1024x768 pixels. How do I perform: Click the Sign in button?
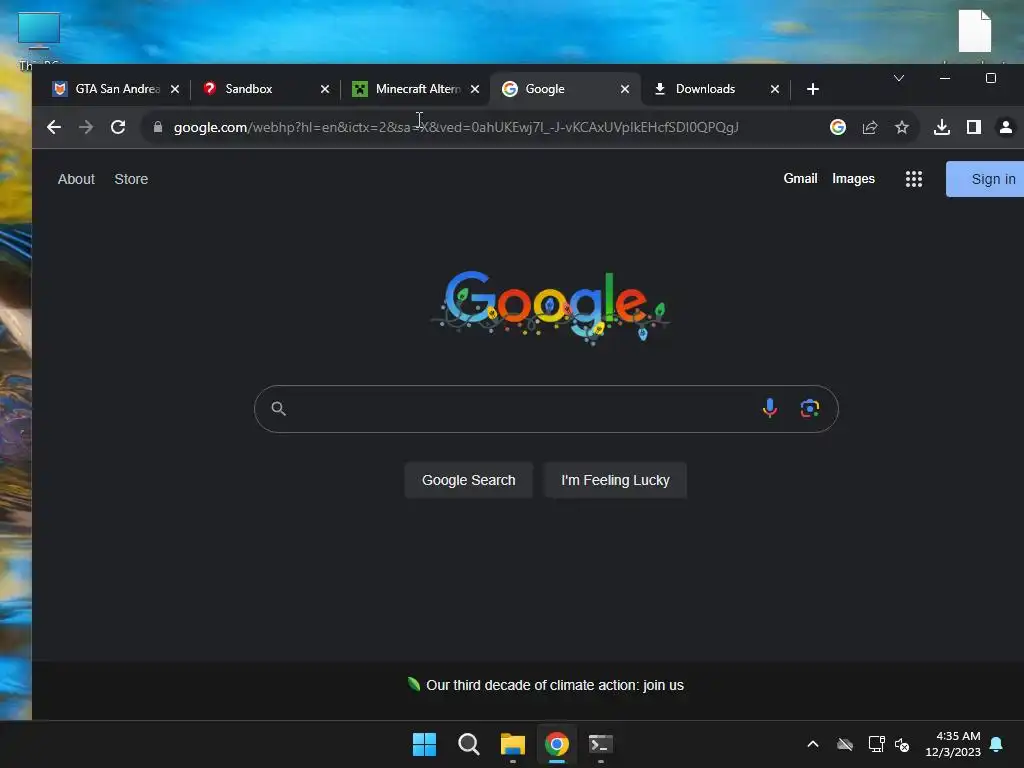pyautogui.click(x=985, y=179)
